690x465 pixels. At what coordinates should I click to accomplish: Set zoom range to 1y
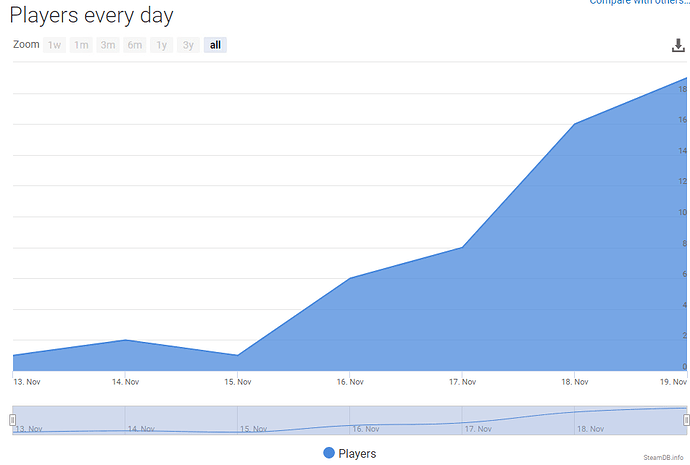click(161, 45)
